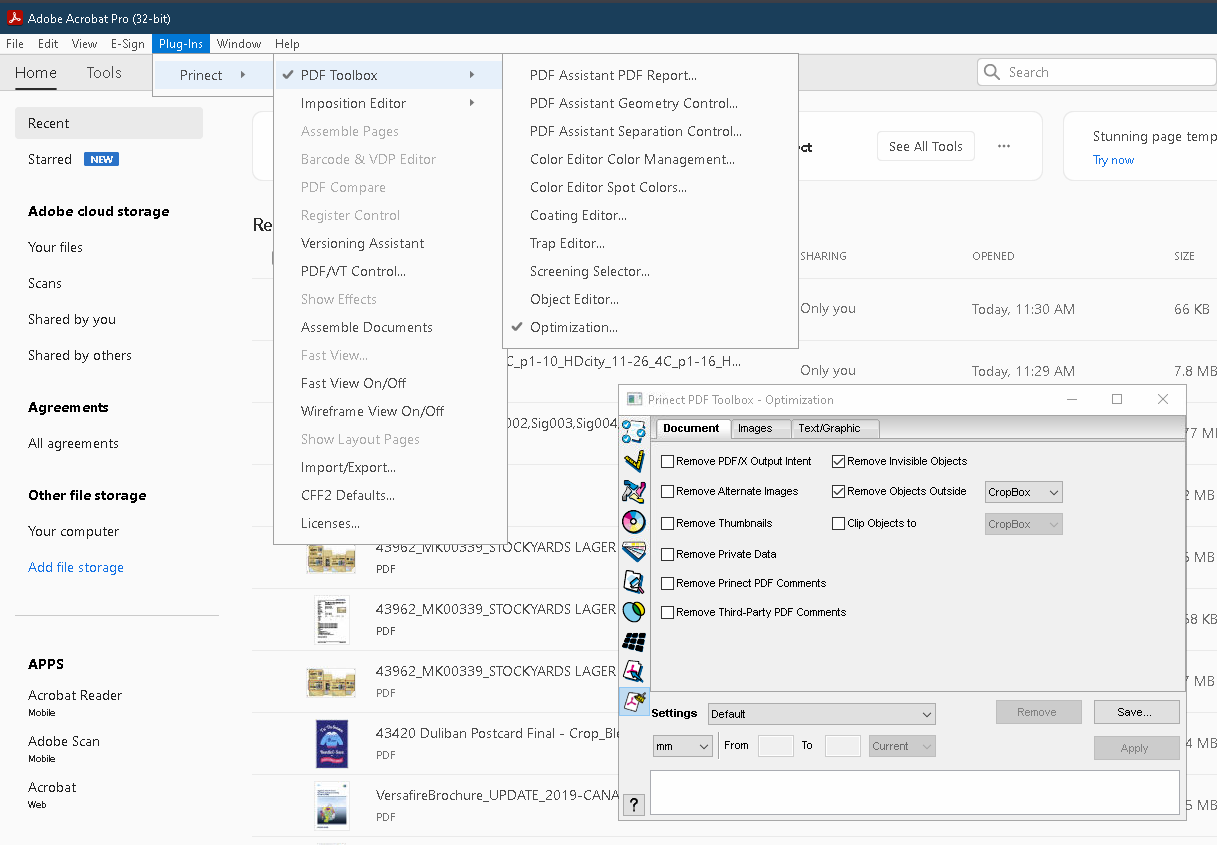Click the message text area in toolbox
1217x845 pixels.
915,793
